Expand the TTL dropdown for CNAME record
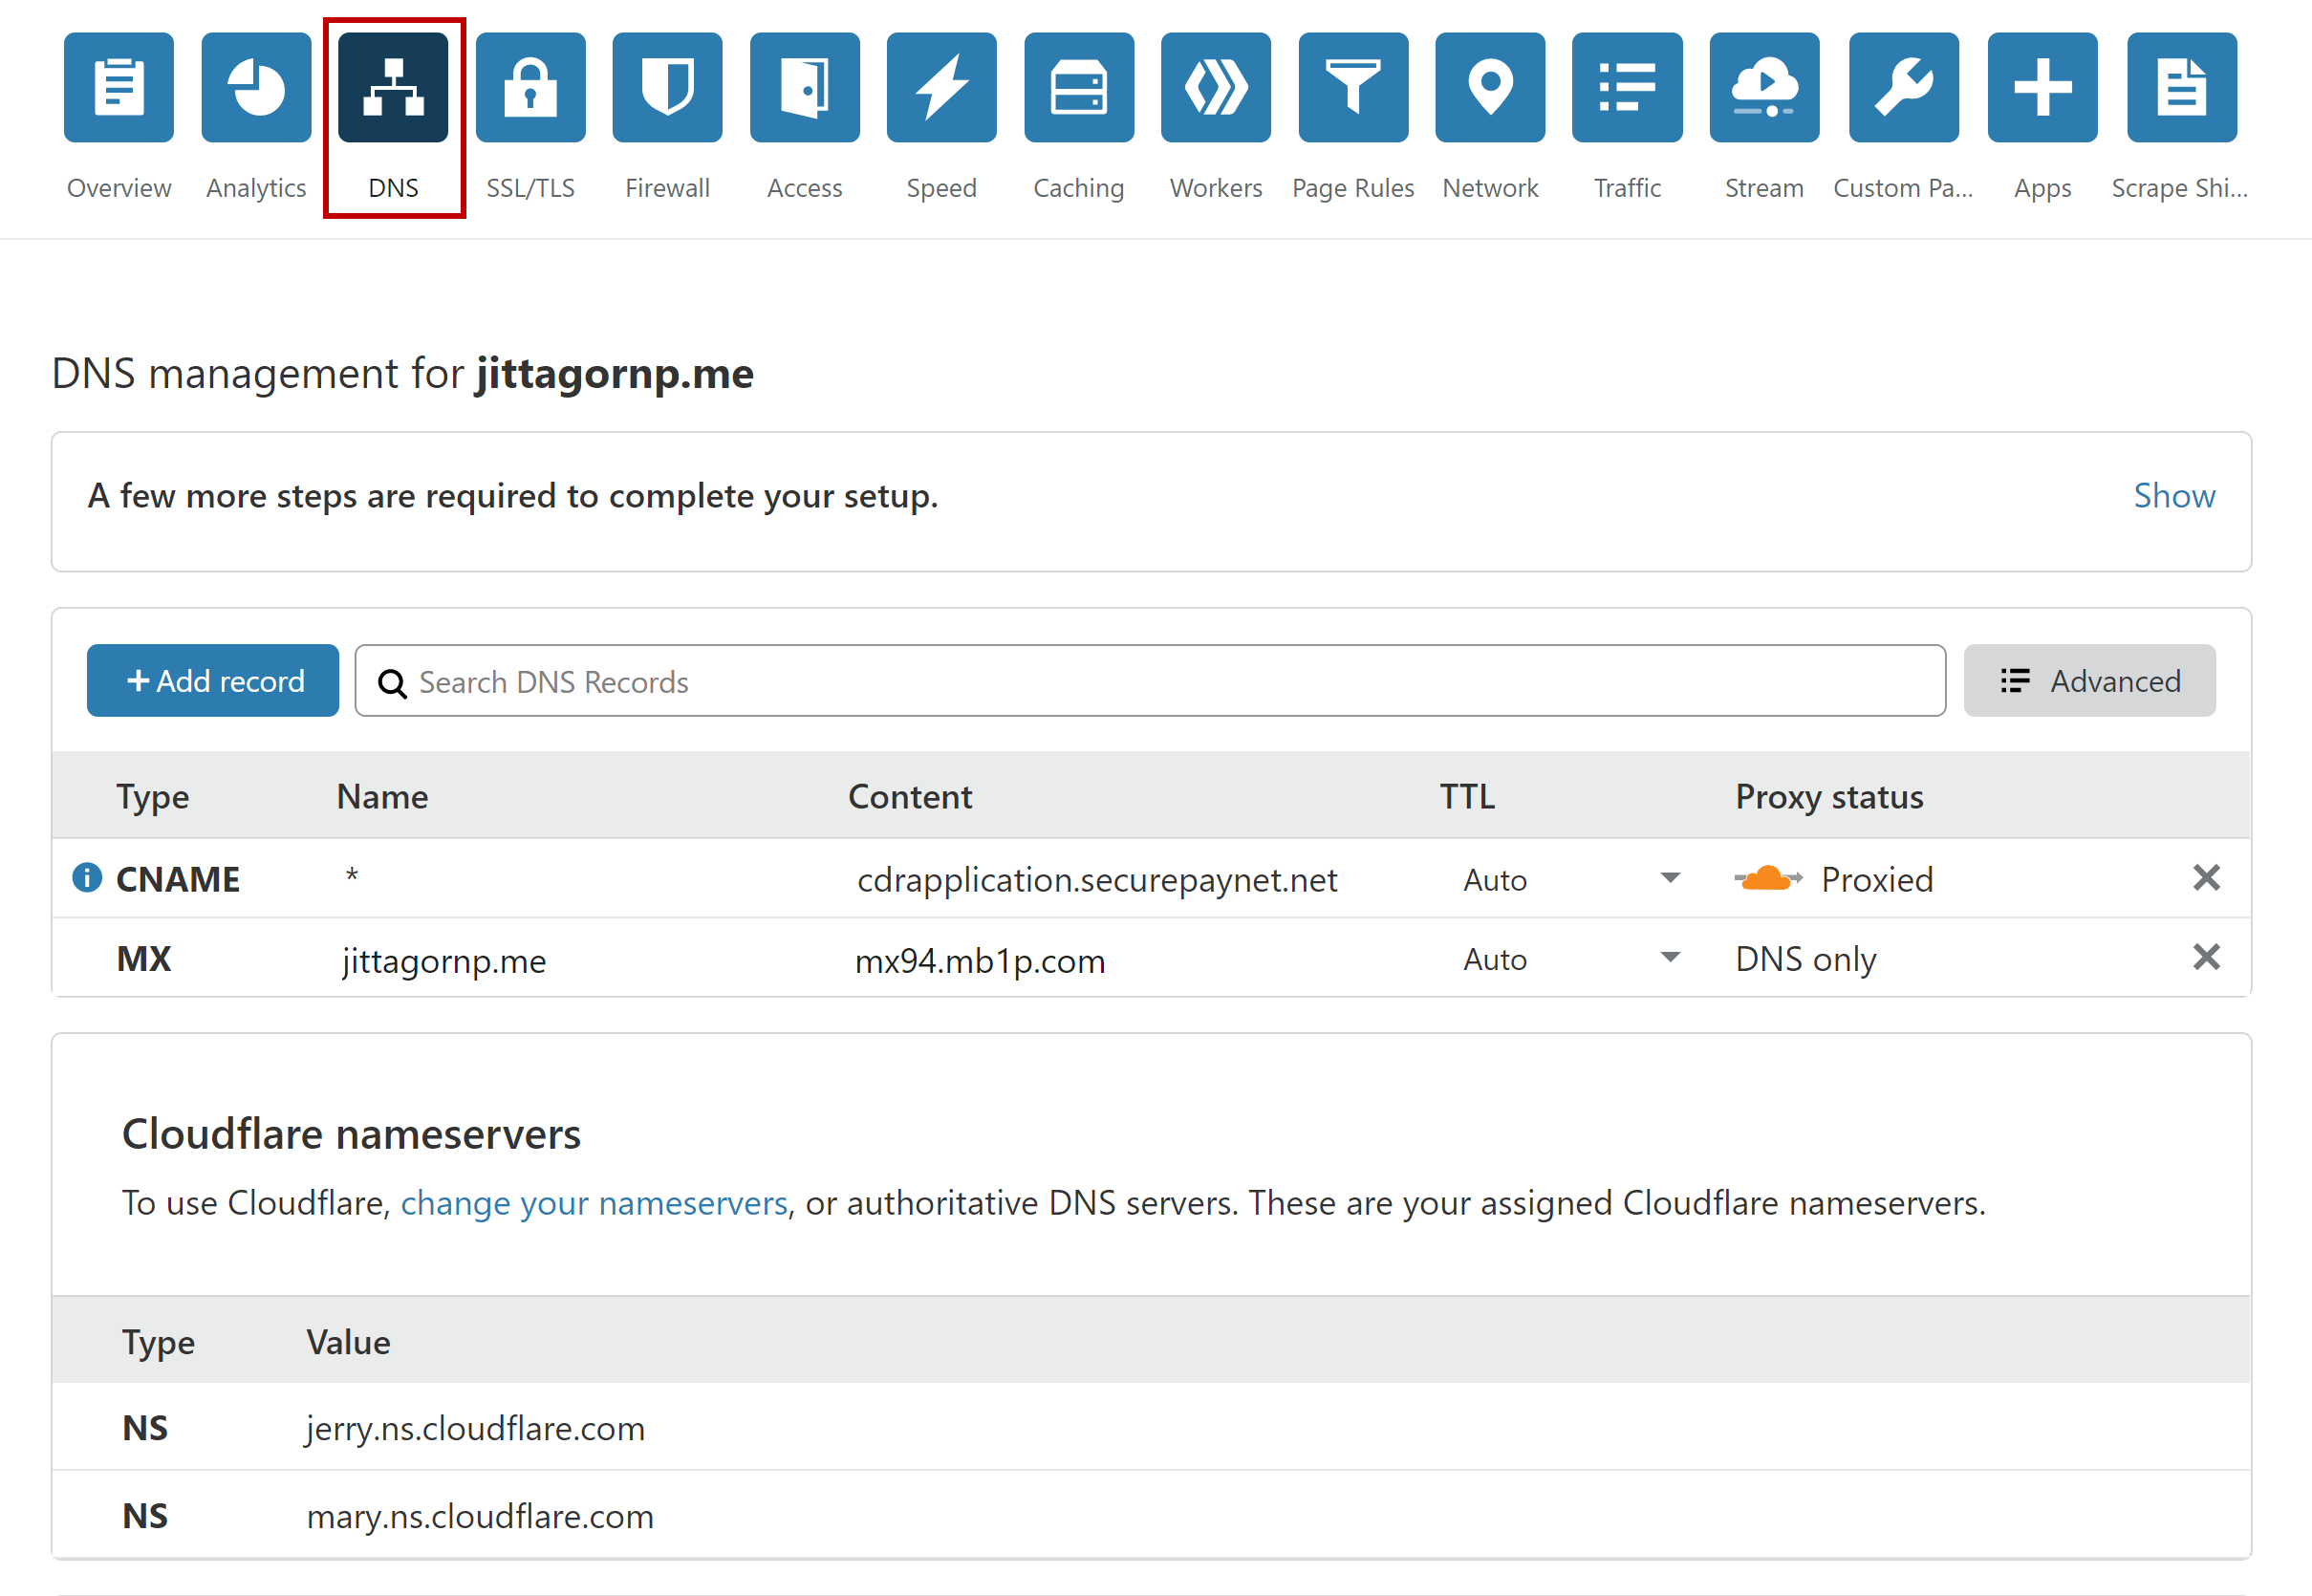Viewport: 2312px width, 1596px height. [1669, 878]
